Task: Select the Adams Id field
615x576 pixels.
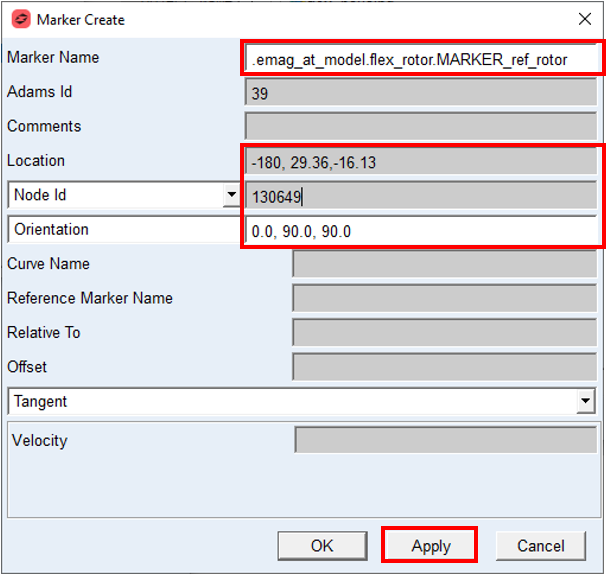Action: (x=421, y=92)
